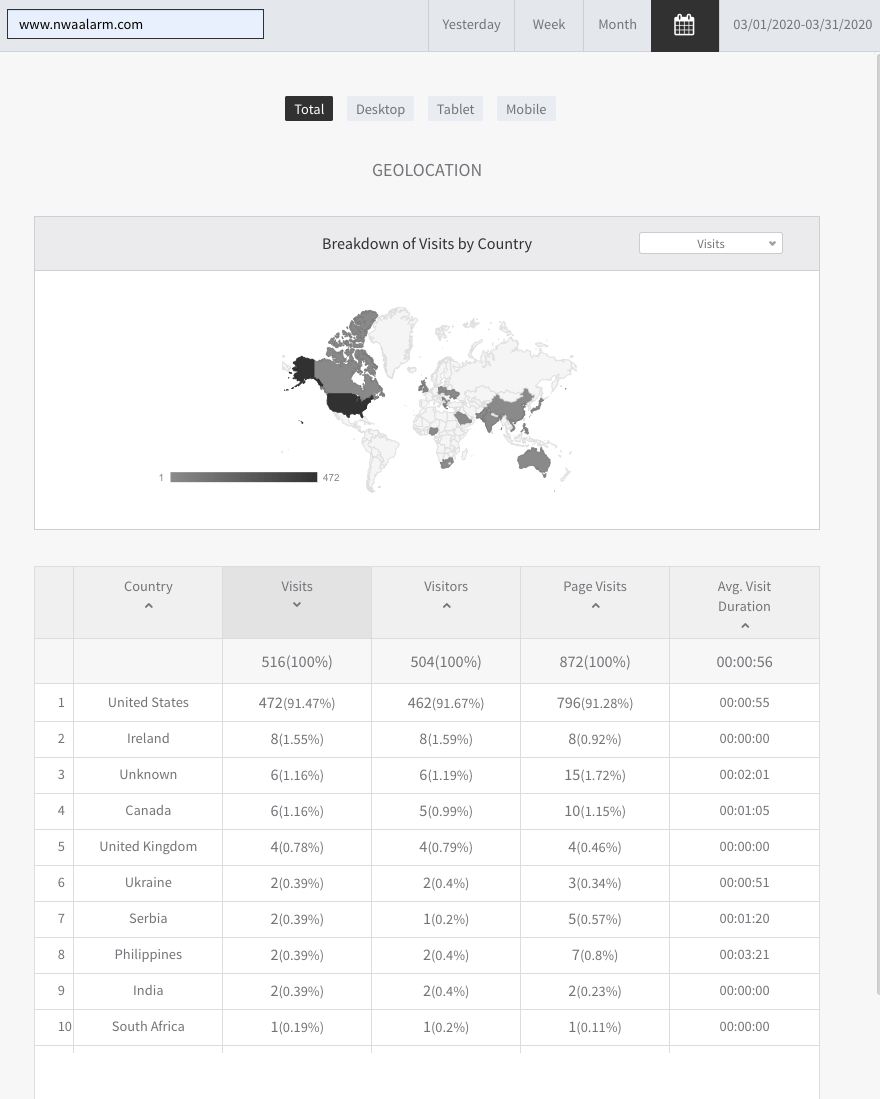Viewport: 880px width, 1099px height.
Task: Select the Month time range tab
Action: tap(617, 25)
